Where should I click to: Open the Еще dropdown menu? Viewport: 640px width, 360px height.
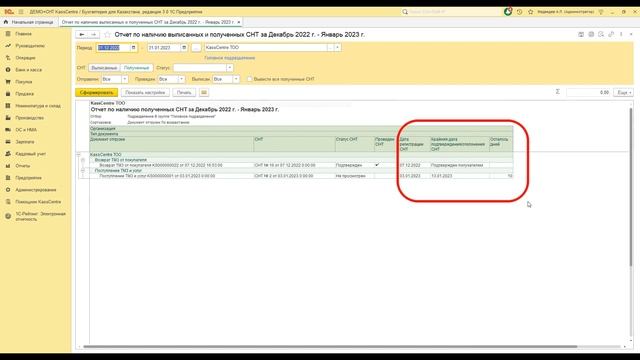point(623,93)
